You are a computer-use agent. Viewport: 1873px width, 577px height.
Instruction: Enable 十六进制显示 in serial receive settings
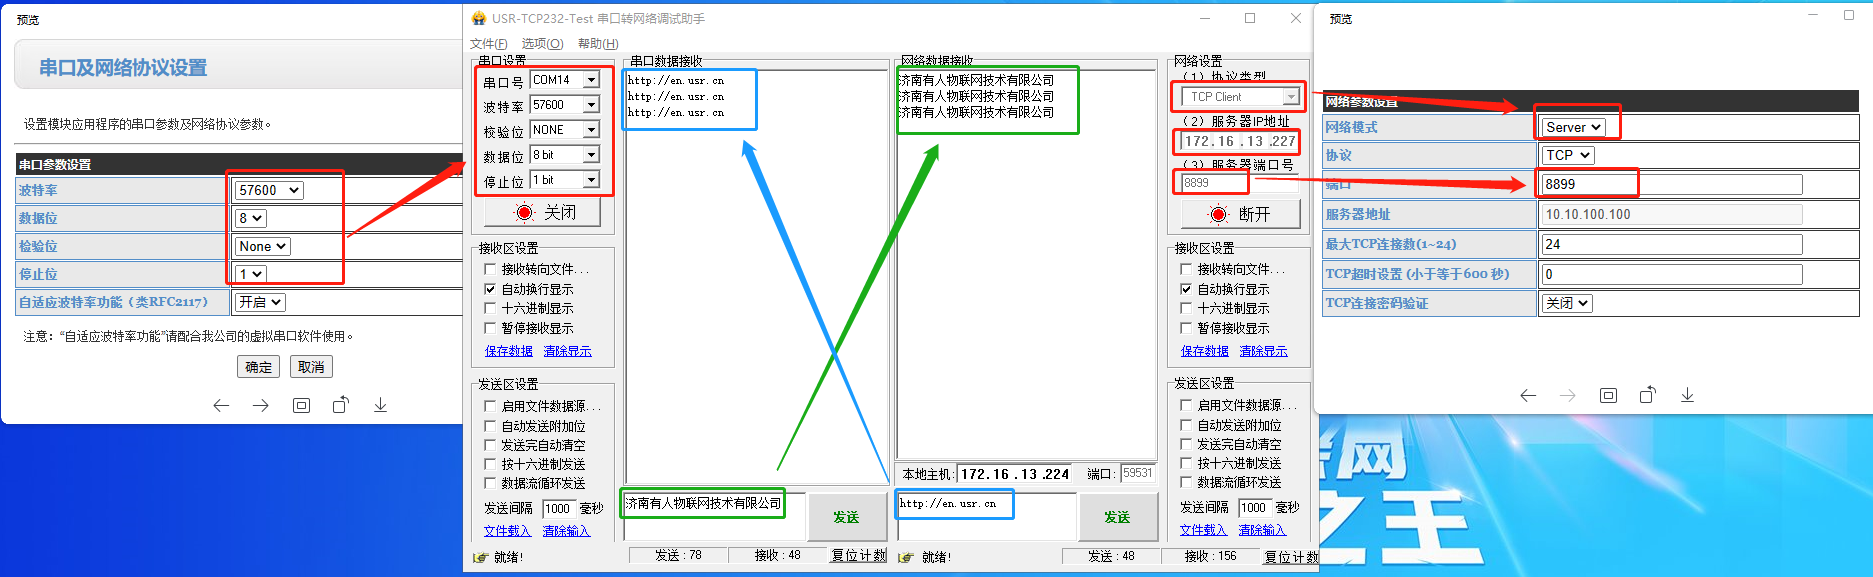coord(490,309)
